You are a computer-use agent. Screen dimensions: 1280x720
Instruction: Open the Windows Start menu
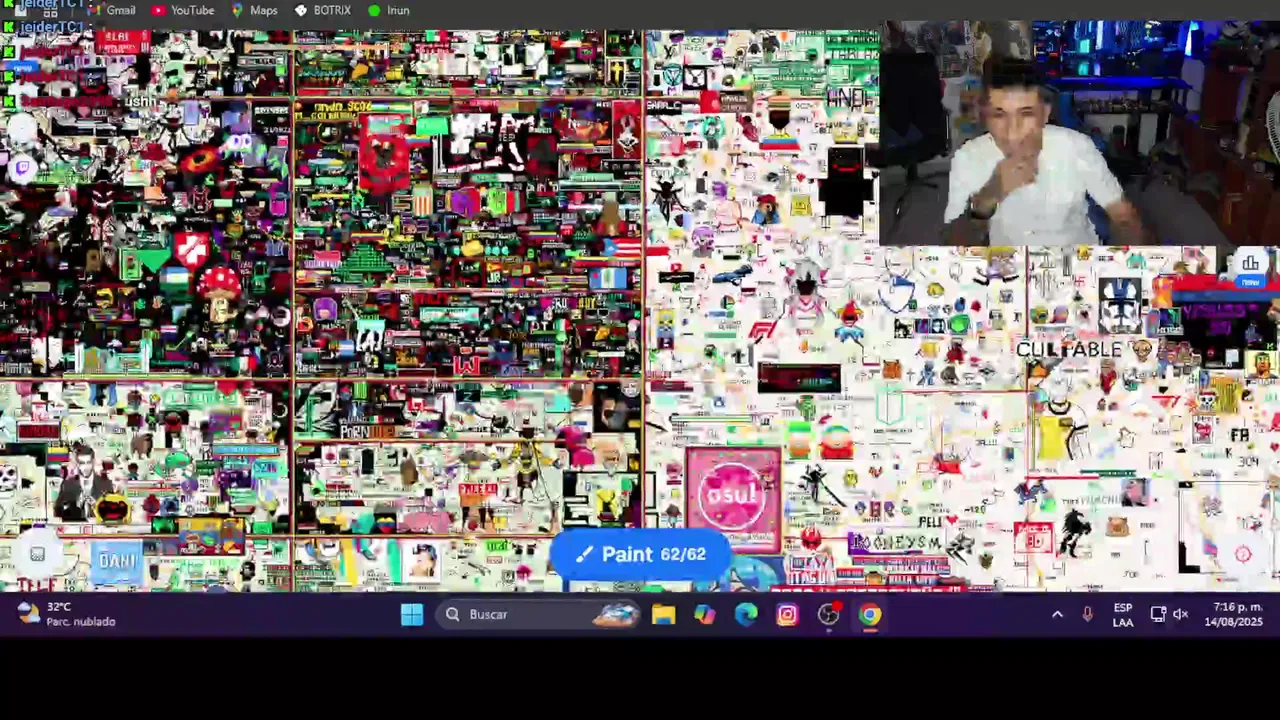[x=412, y=614]
